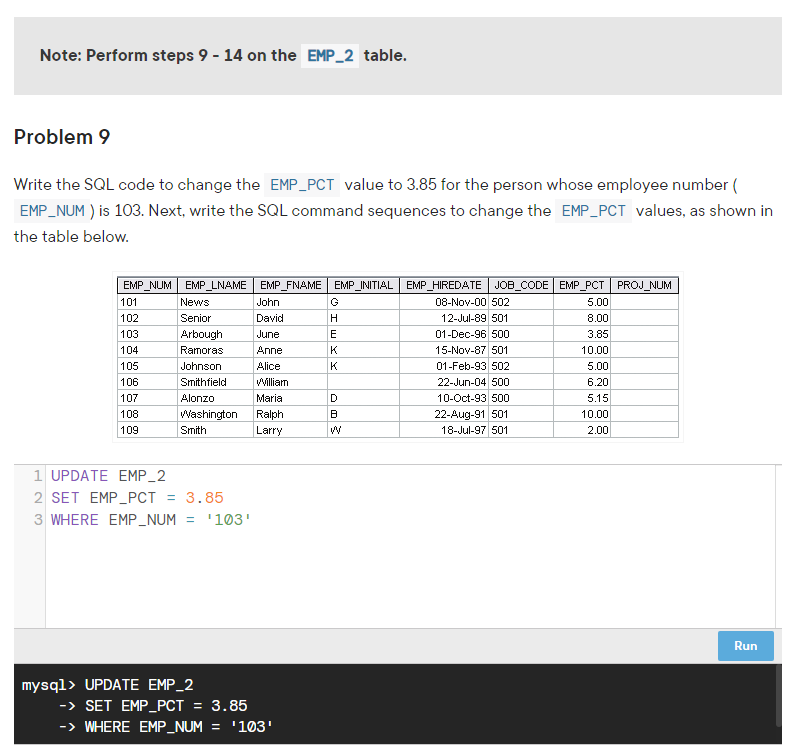Click line number 2 in the gutter
The image size is (809, 752).
38,498
